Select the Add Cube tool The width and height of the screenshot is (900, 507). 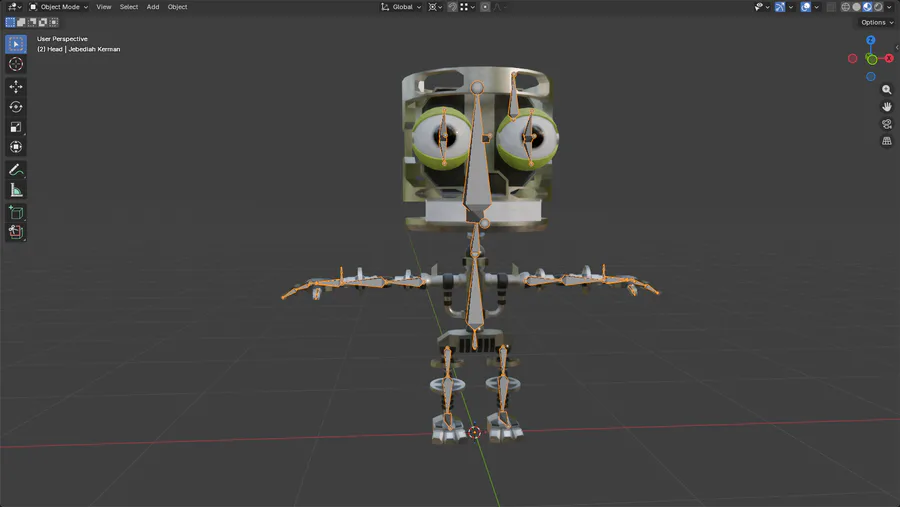15,212
